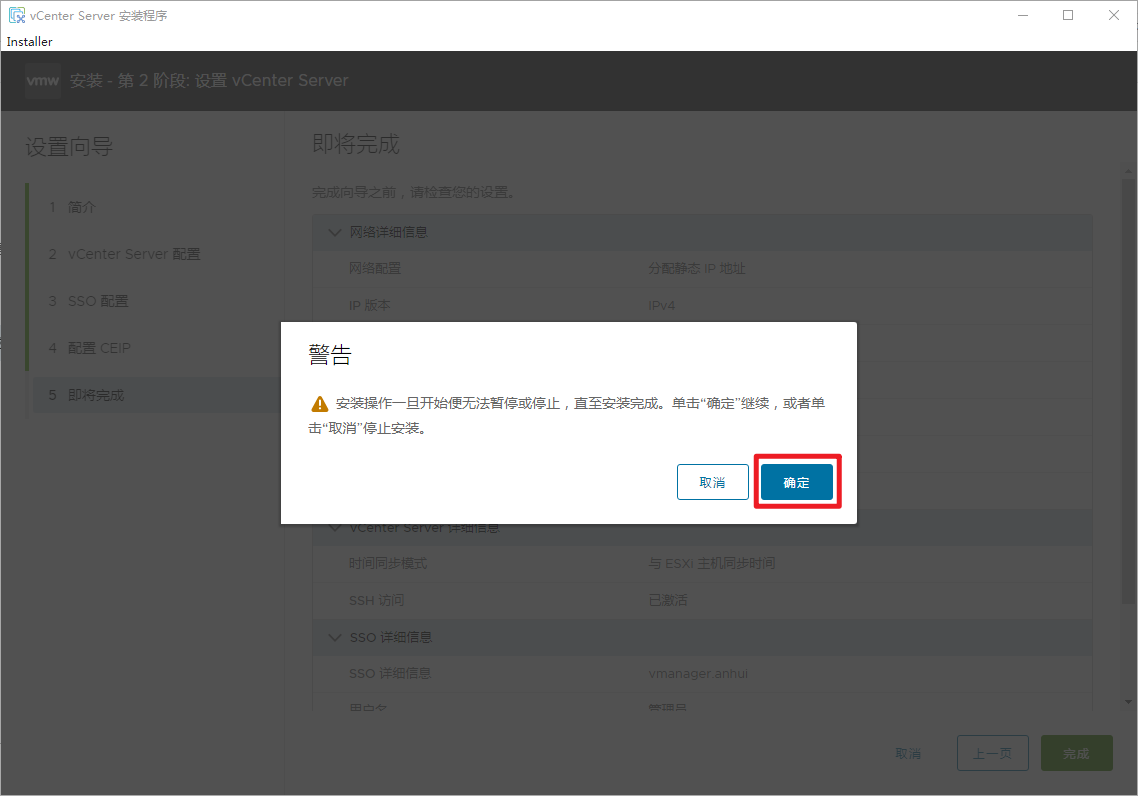
Task: Go back with 上一页 button
Action: point(992,754)
